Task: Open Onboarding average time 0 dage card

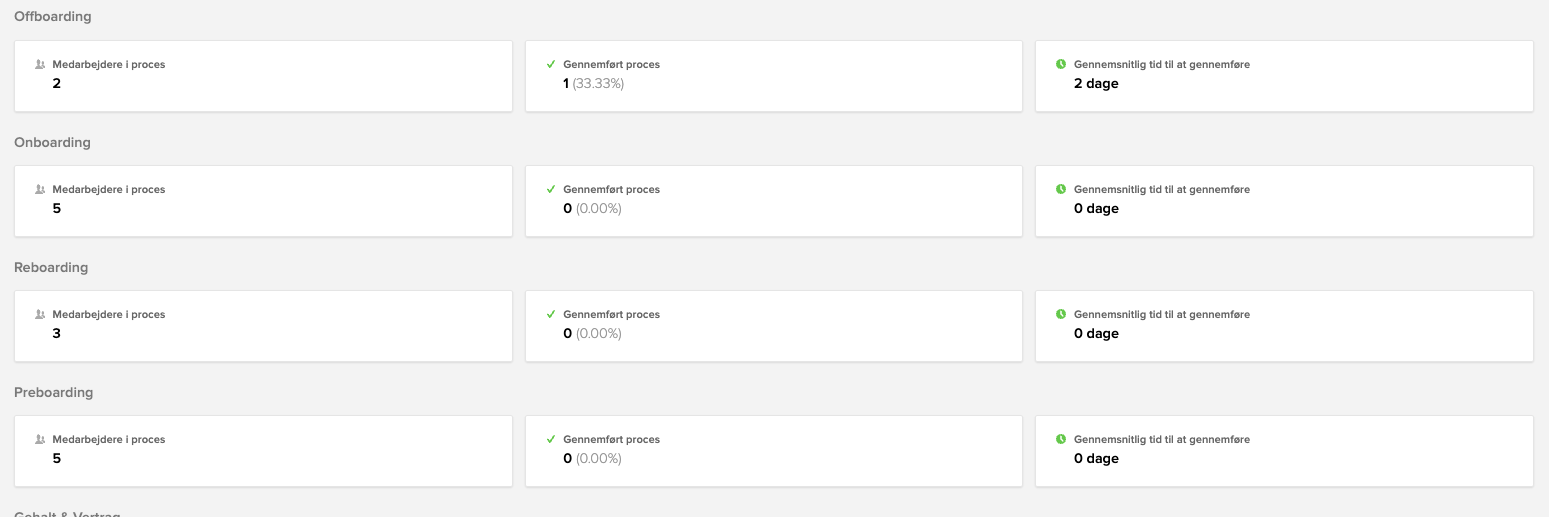Action: click(1284, 201)
